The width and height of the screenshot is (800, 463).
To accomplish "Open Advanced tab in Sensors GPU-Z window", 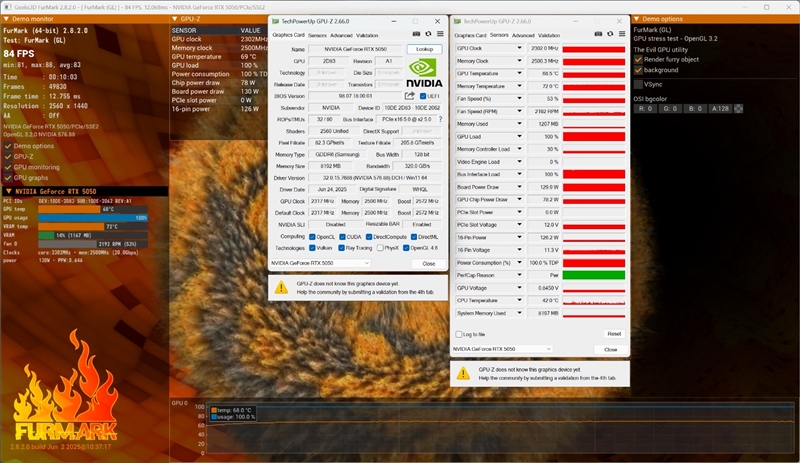I will pos(523,35).
